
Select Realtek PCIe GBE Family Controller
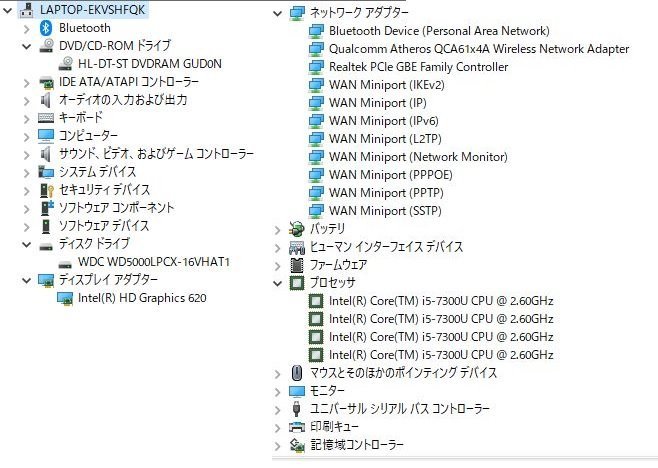(x=418, y=67)
